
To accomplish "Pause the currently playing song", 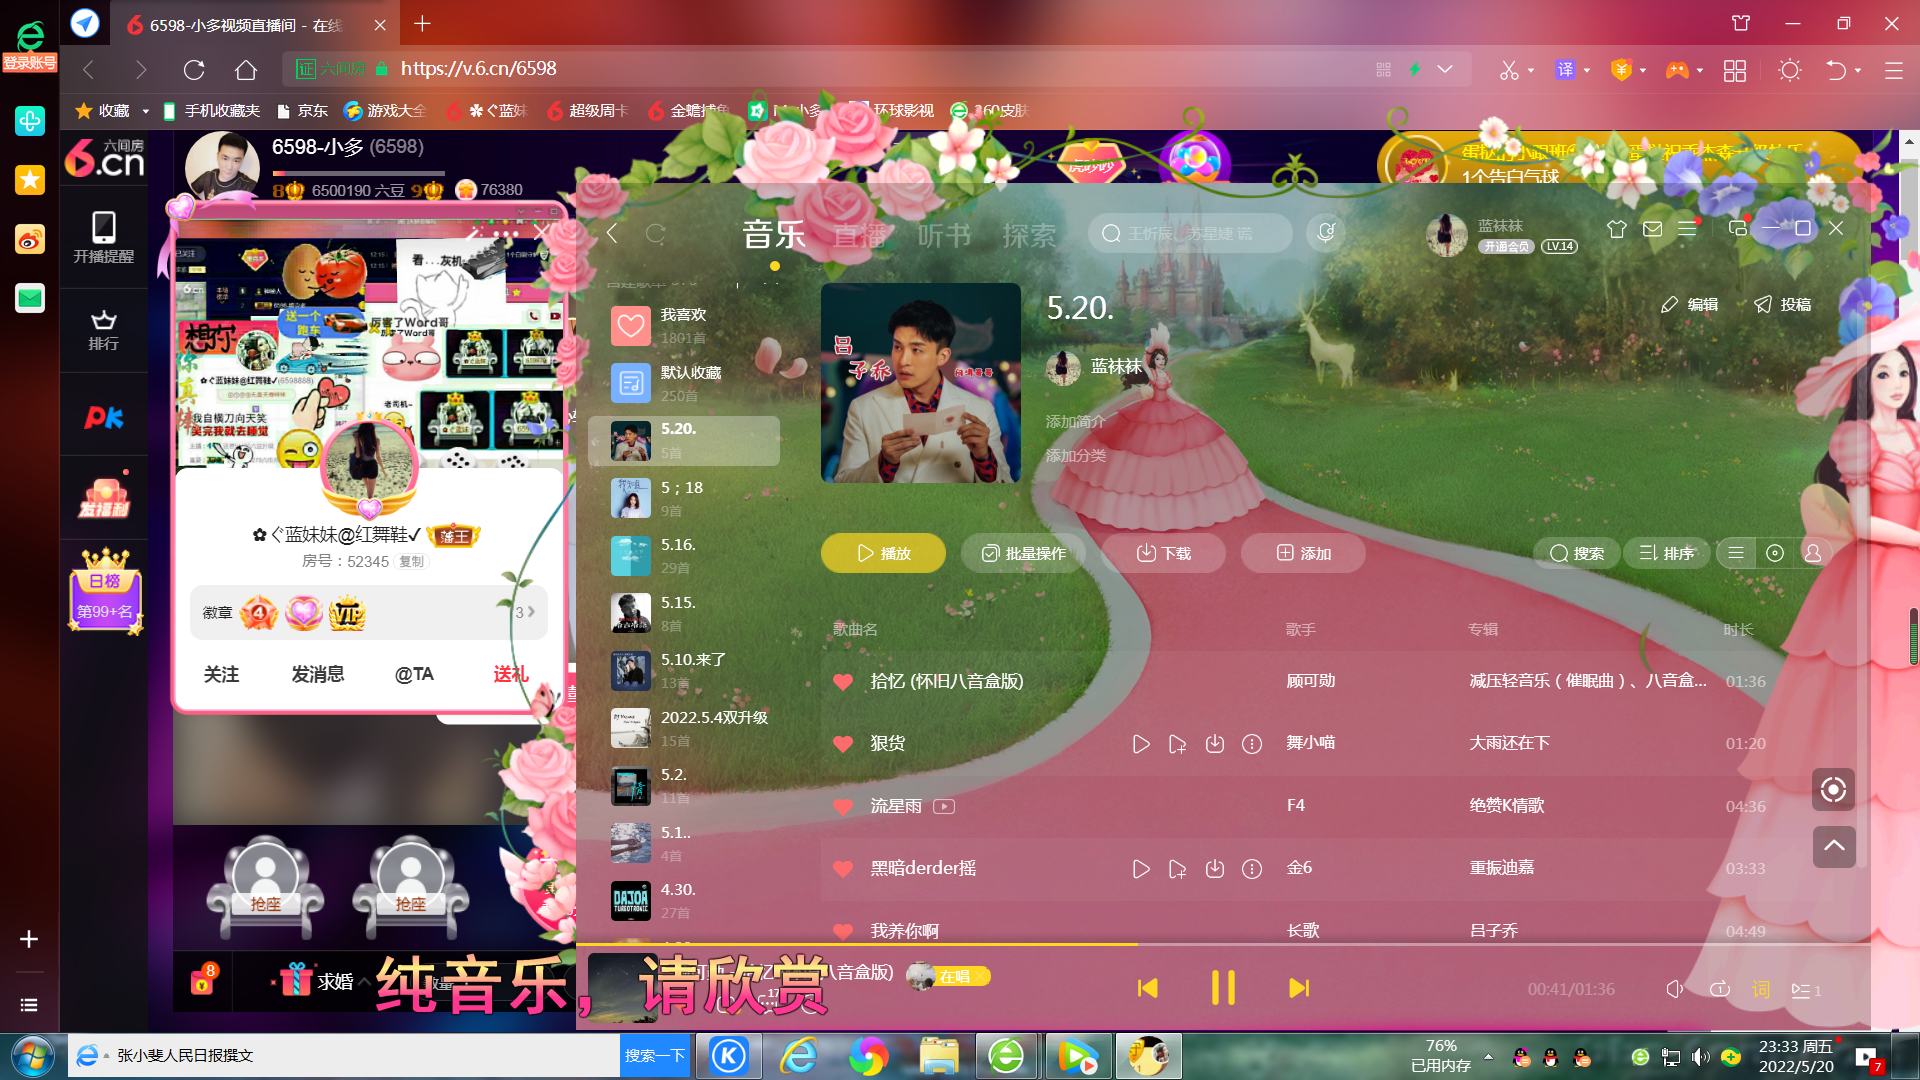I will tap(1223, 988).
